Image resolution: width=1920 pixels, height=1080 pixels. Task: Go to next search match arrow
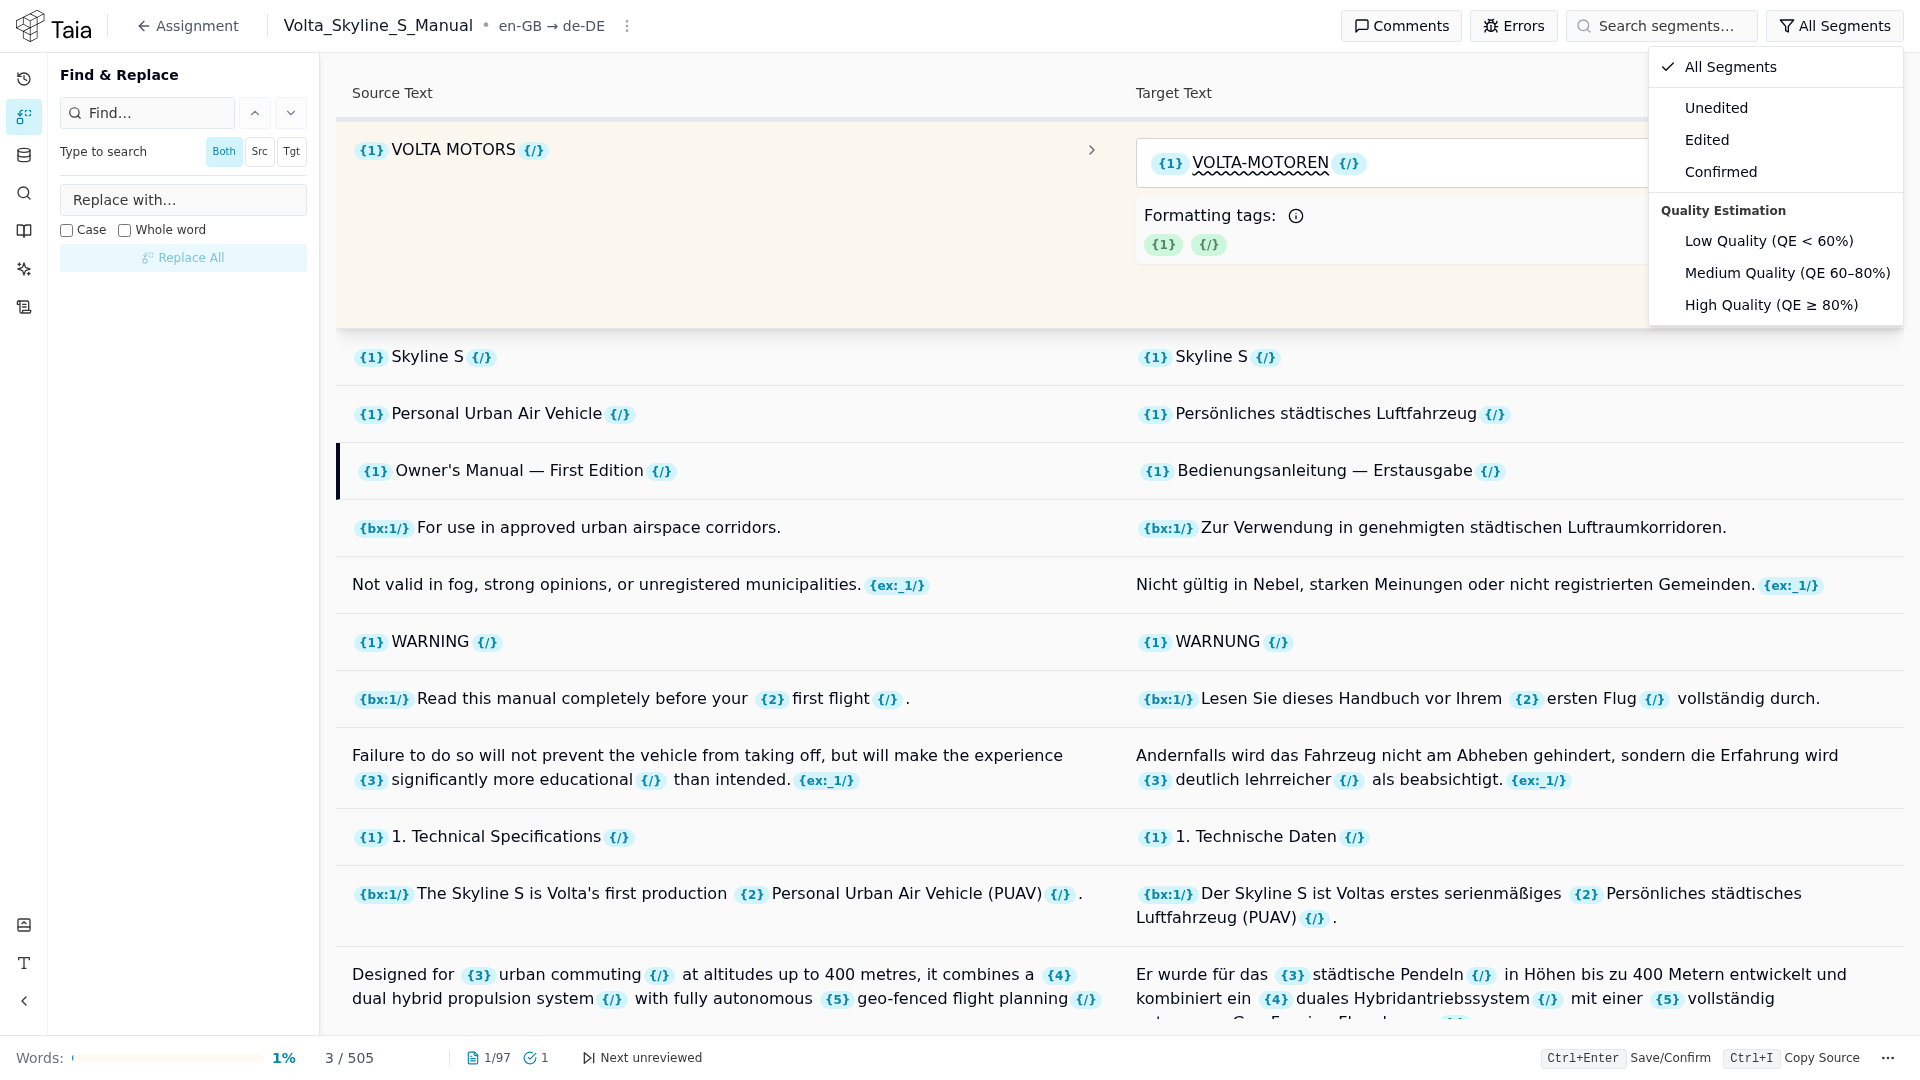[x=291, y=113]
